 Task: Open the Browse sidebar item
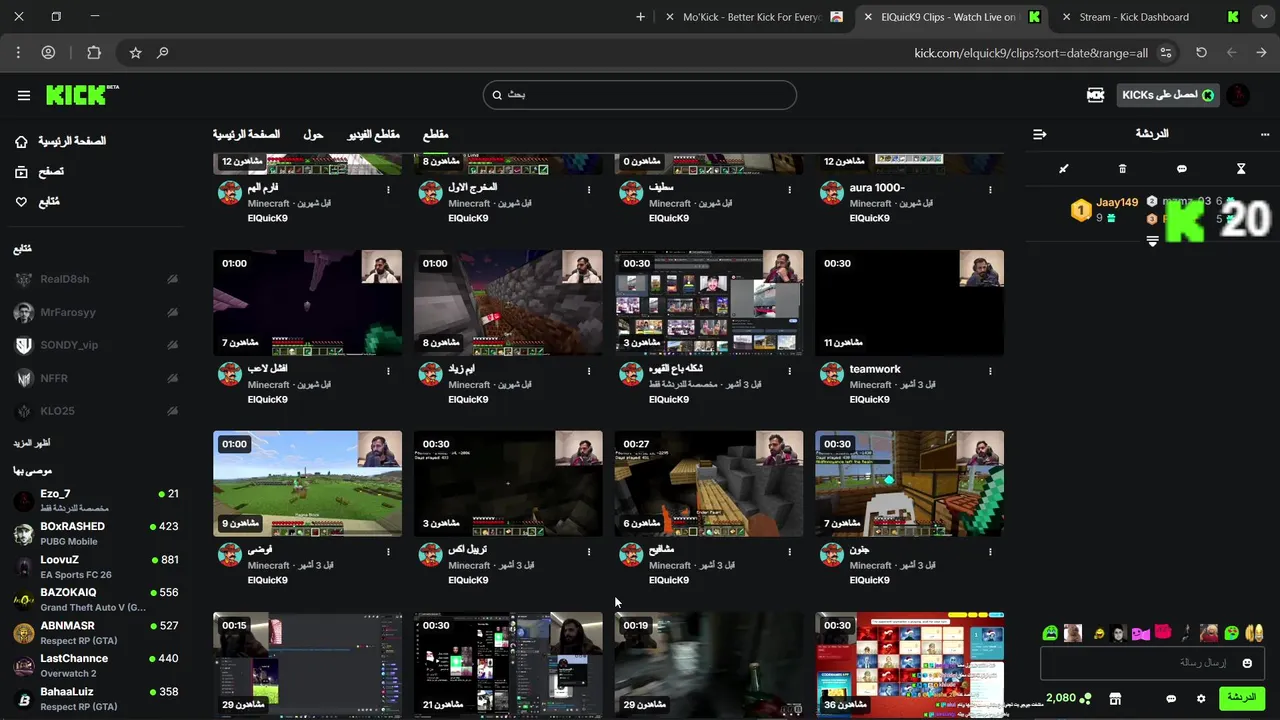(40, 172)
